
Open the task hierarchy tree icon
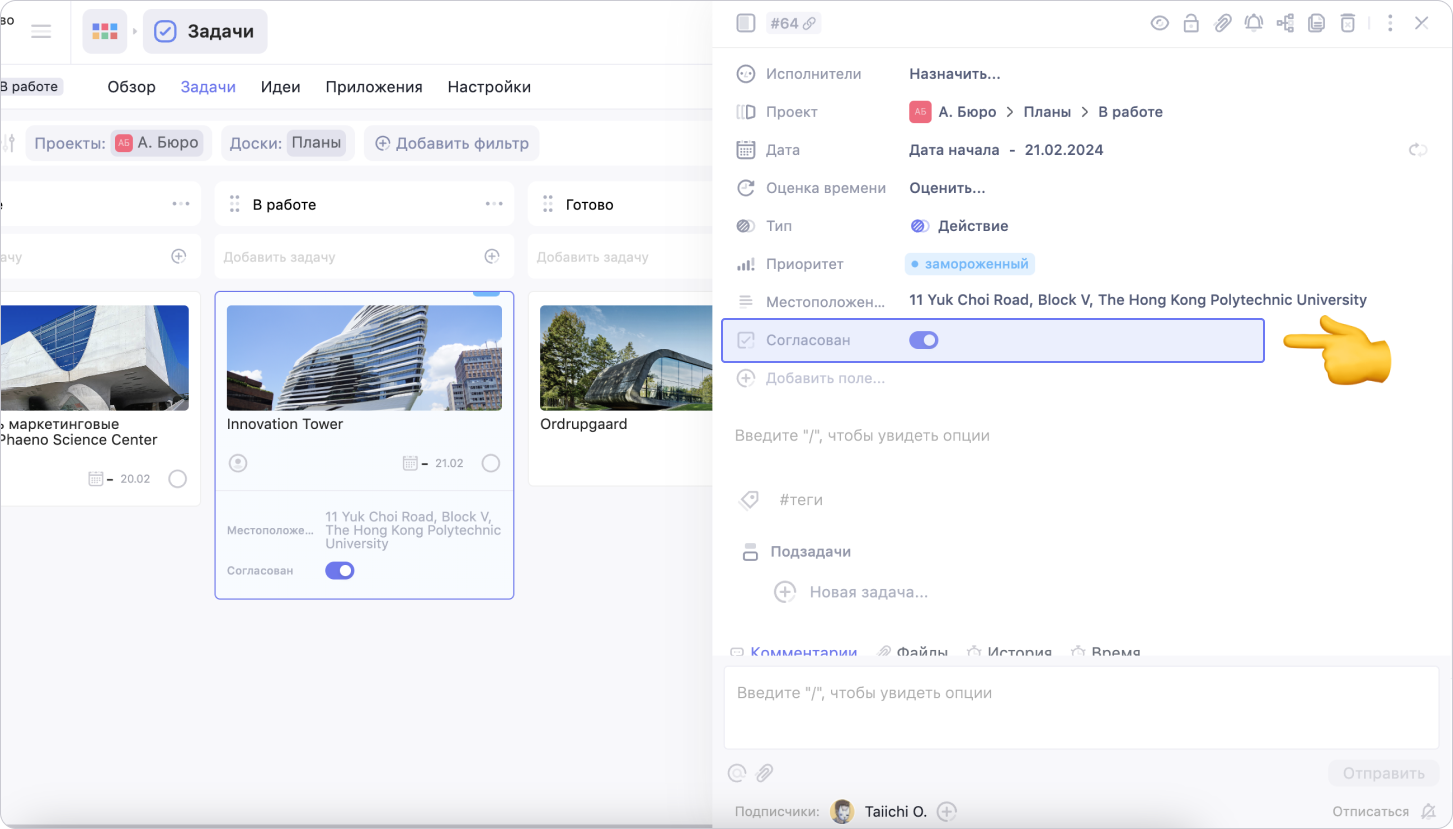(1285, 23)
